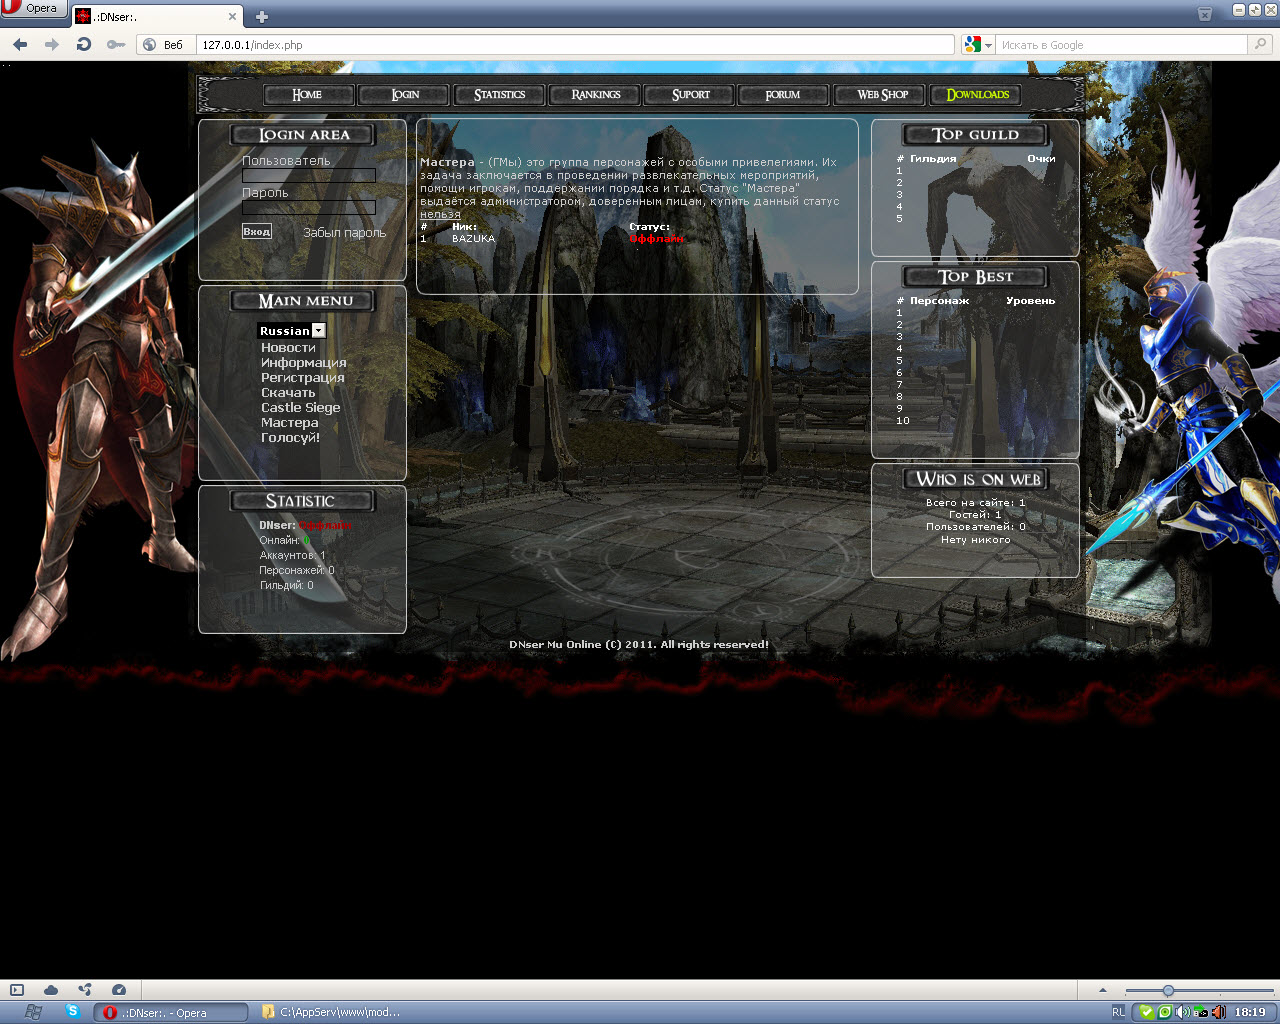Open the Statistics navigation item
The width and height of the screenshot is (1280, 1024).
[499, 94]
